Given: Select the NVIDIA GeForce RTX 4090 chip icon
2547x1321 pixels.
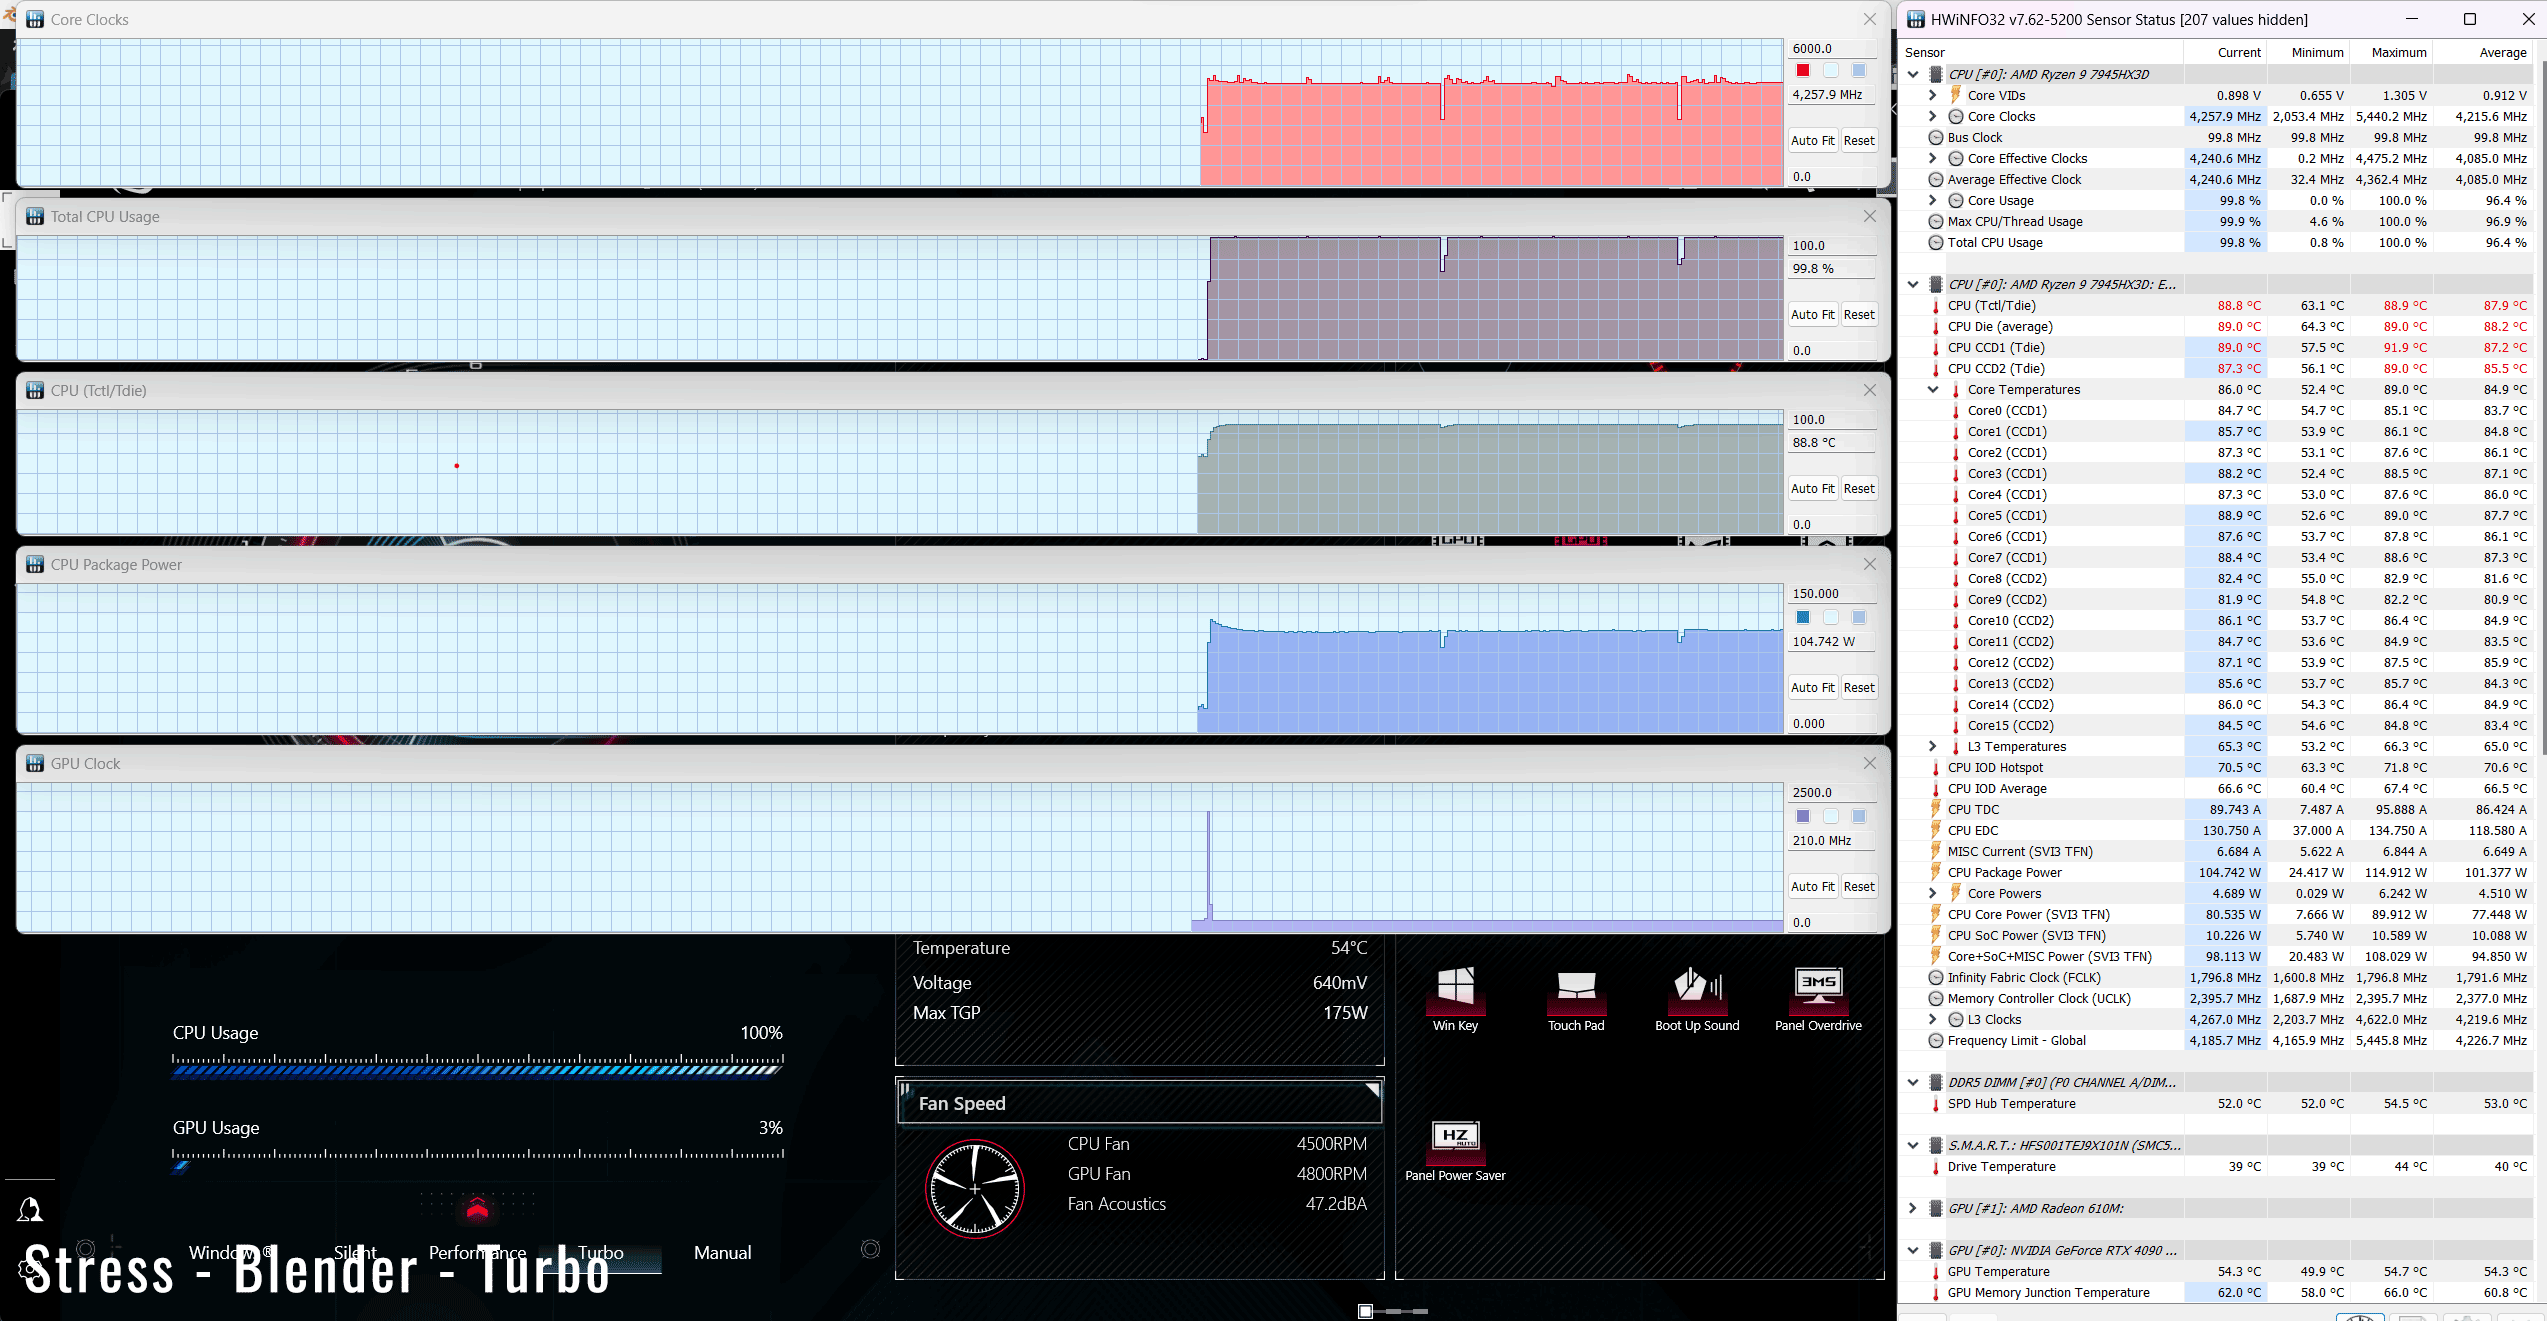Looking at the screenshot, I should click(x=1936, y=1250).
